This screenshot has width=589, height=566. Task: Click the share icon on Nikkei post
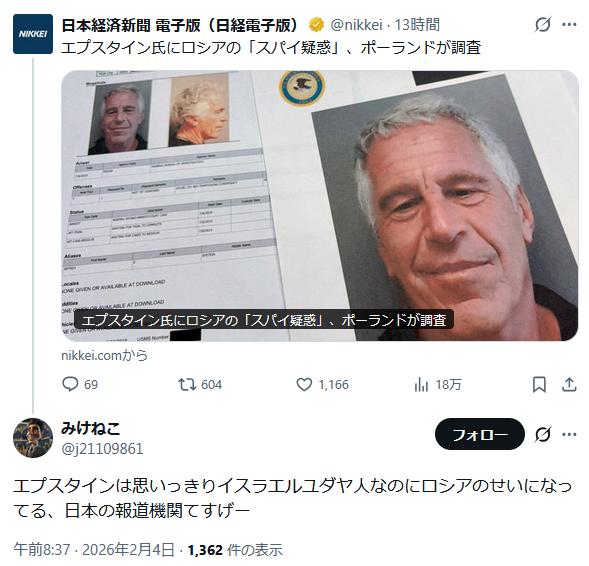click(x=569, y=384)
